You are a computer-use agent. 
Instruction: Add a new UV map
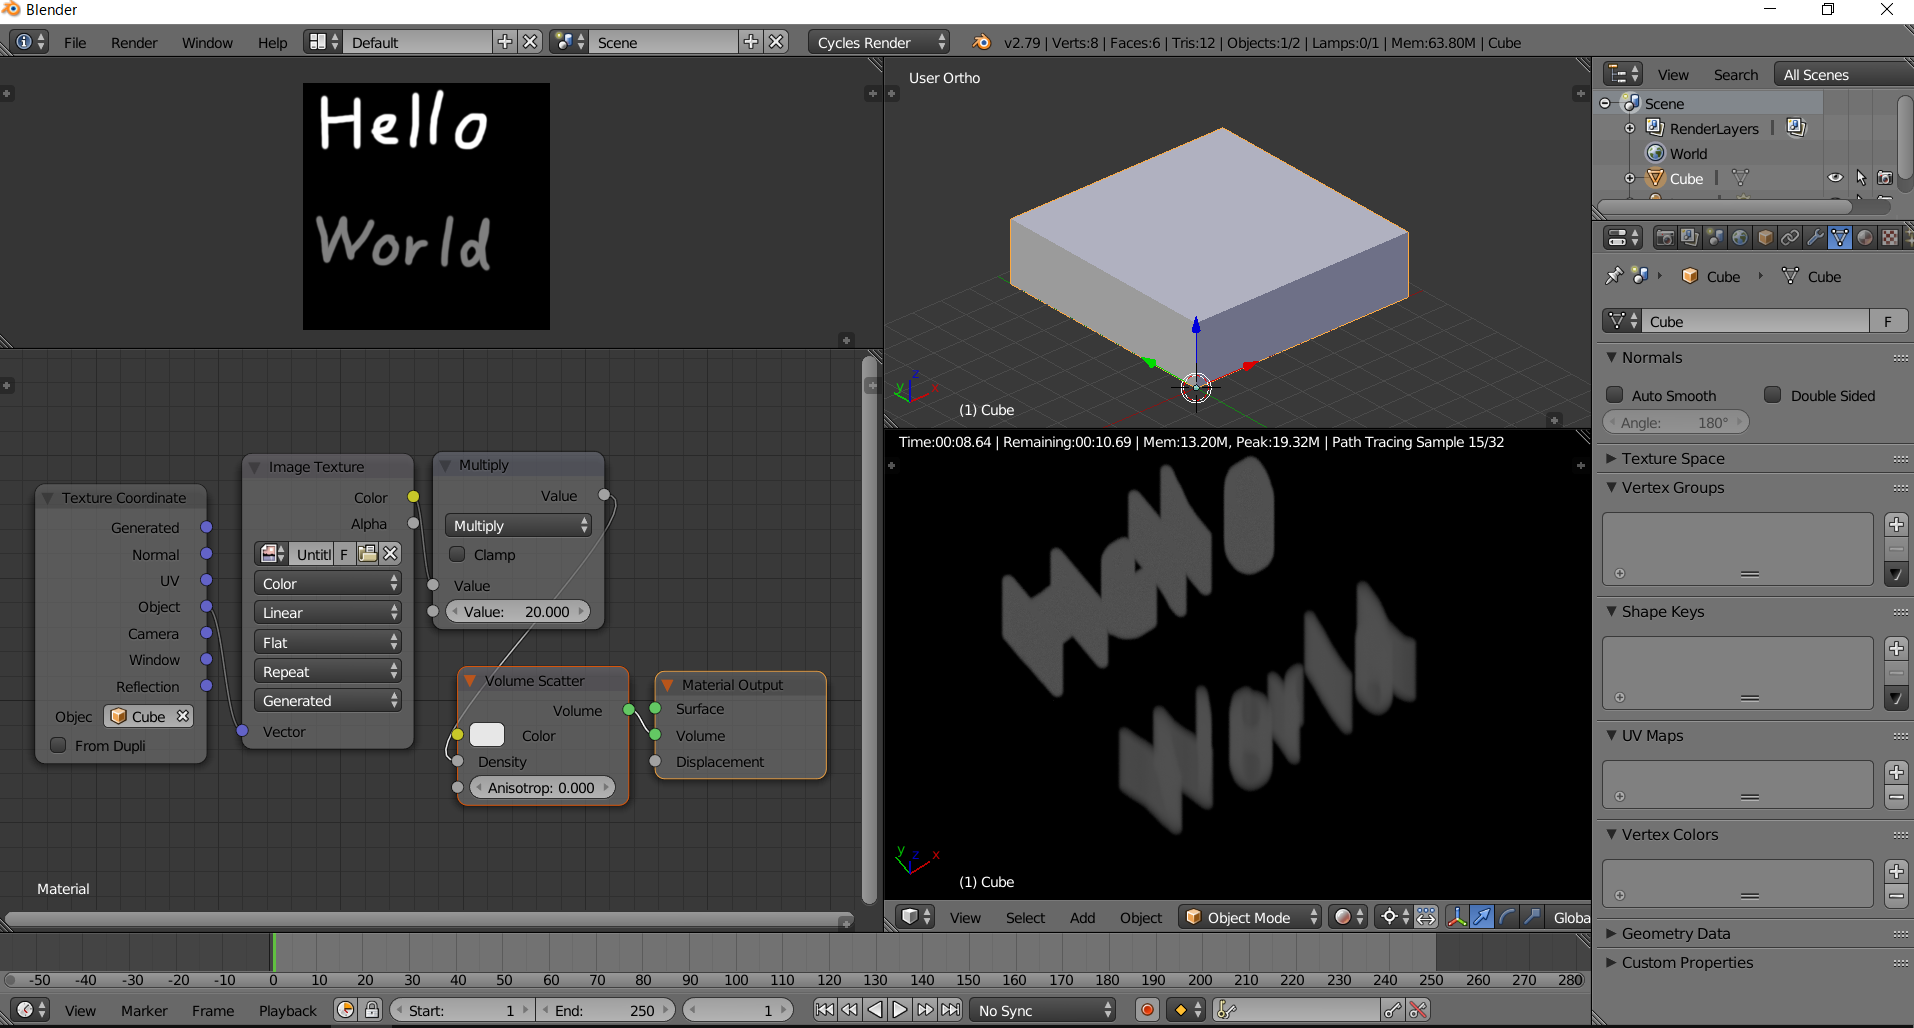(1896, 772)
